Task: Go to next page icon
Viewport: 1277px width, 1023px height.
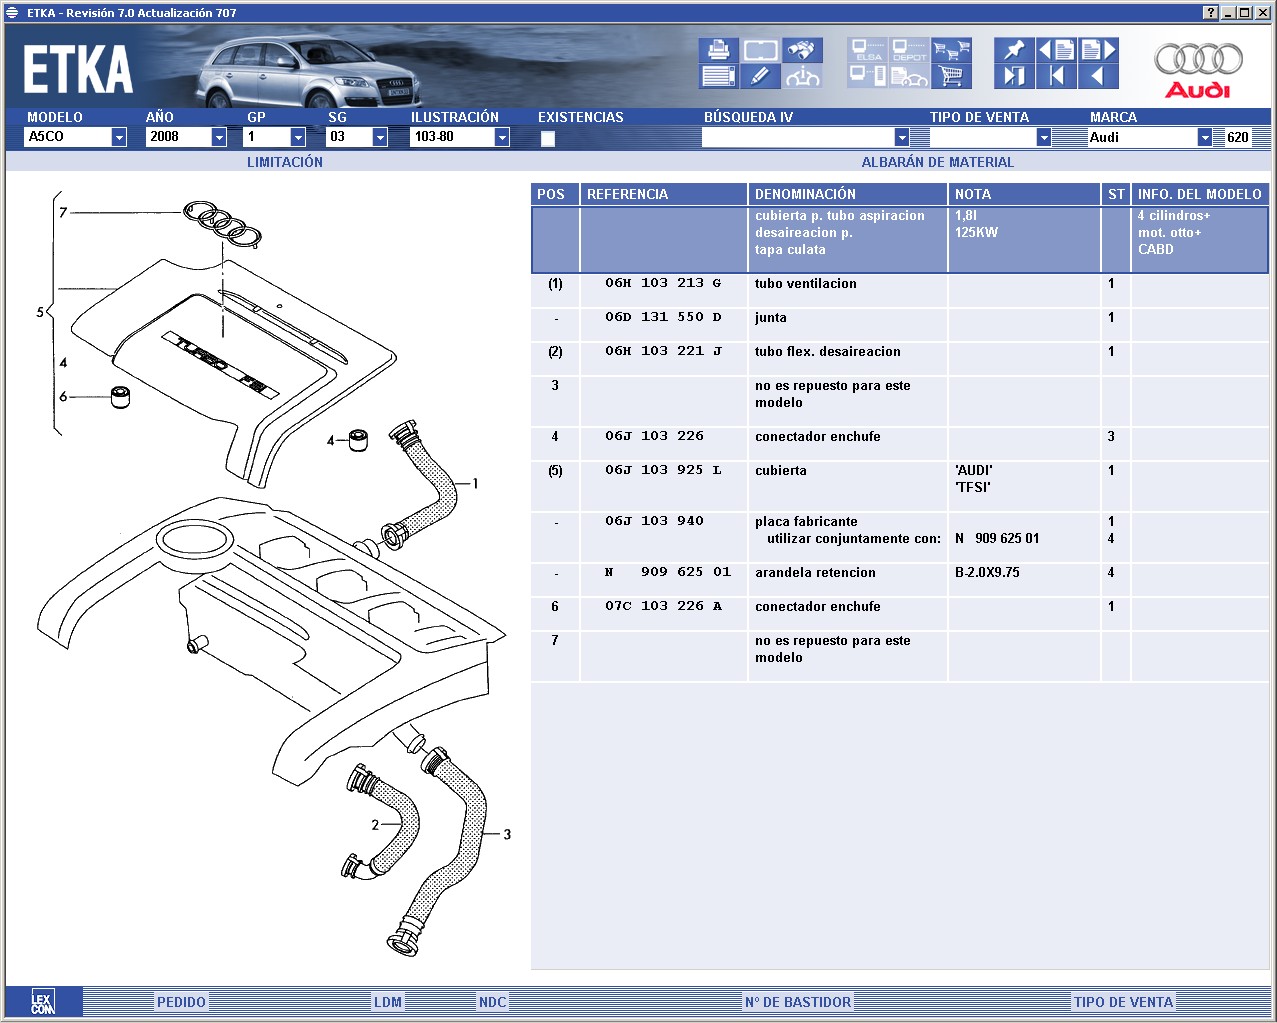Action: 1098,50
